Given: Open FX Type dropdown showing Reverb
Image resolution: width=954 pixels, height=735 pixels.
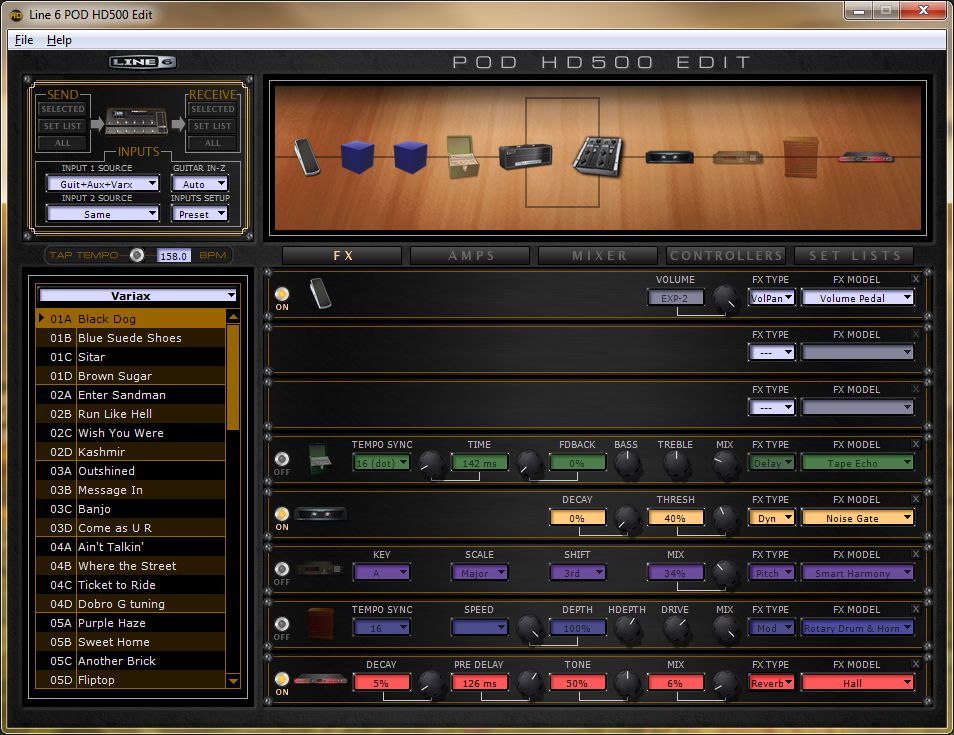Looking at the screenshot, I should (x=771, y=683).
